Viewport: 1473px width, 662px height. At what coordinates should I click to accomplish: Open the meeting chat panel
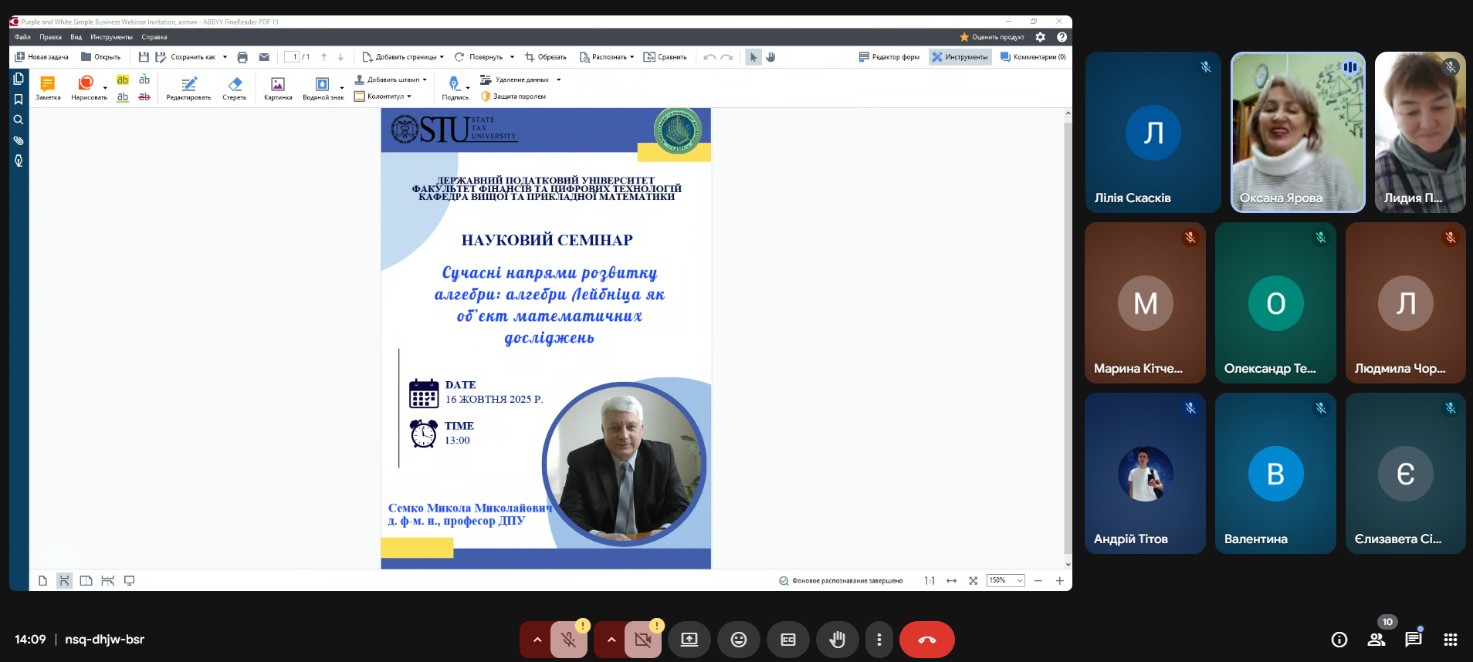1413,640
